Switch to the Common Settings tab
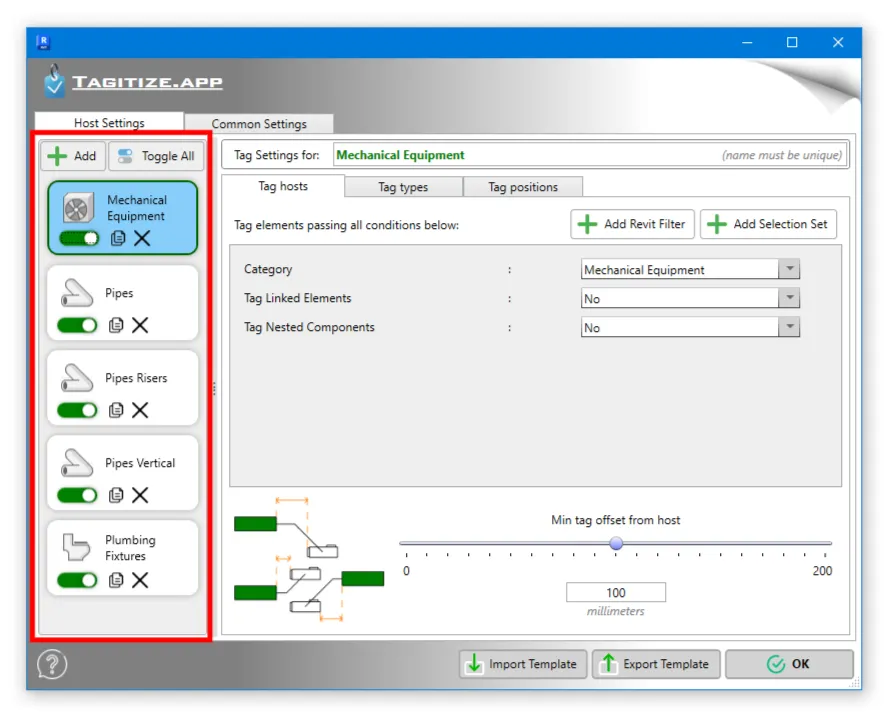This screenshot has width=891, height=718. click(259, 124)
